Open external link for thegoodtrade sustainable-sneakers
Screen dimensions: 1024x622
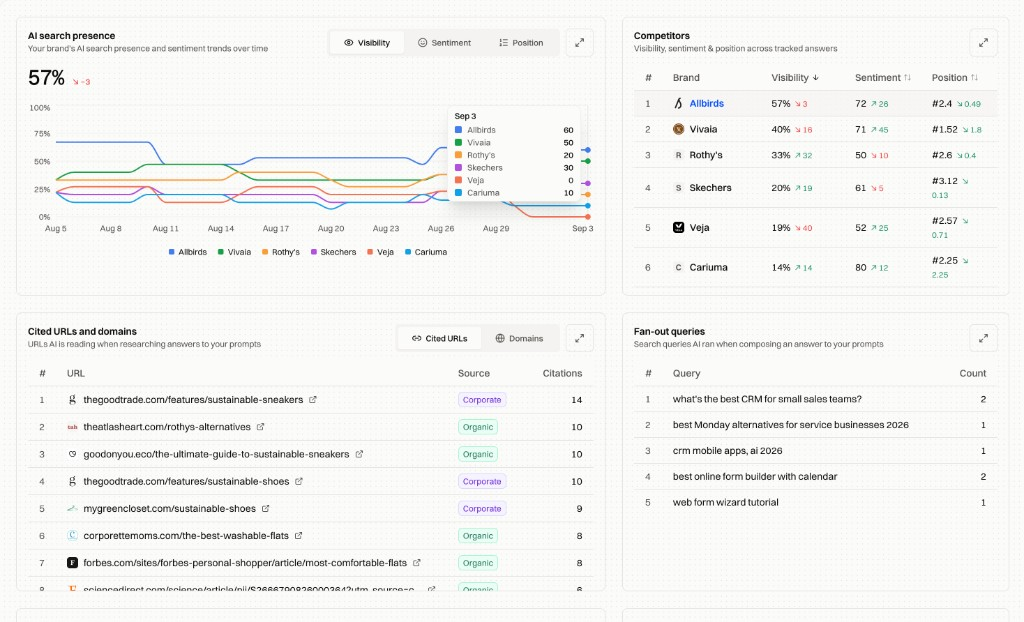313,400
